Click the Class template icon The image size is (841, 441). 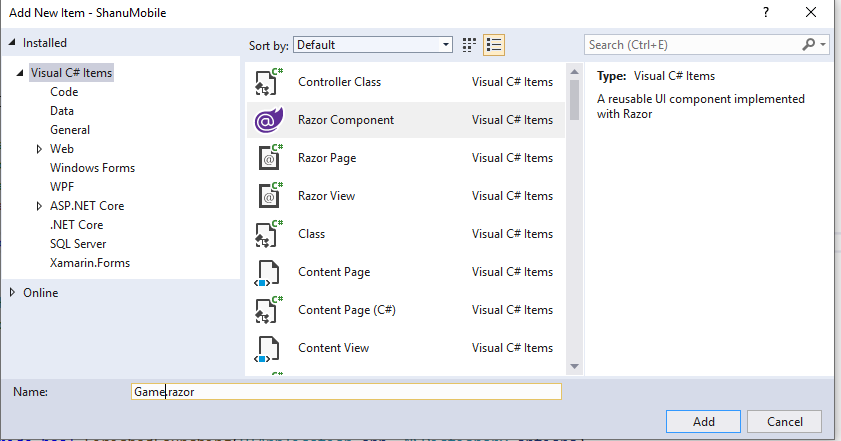tap(268, 234)
